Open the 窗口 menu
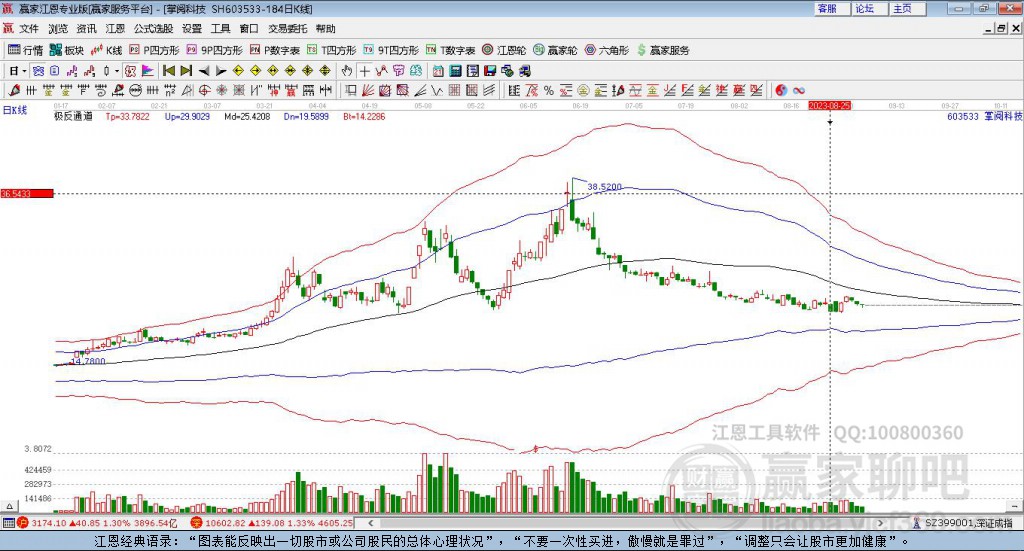Viewport: 1024px width, 551px height. click(x=249, y=29)
